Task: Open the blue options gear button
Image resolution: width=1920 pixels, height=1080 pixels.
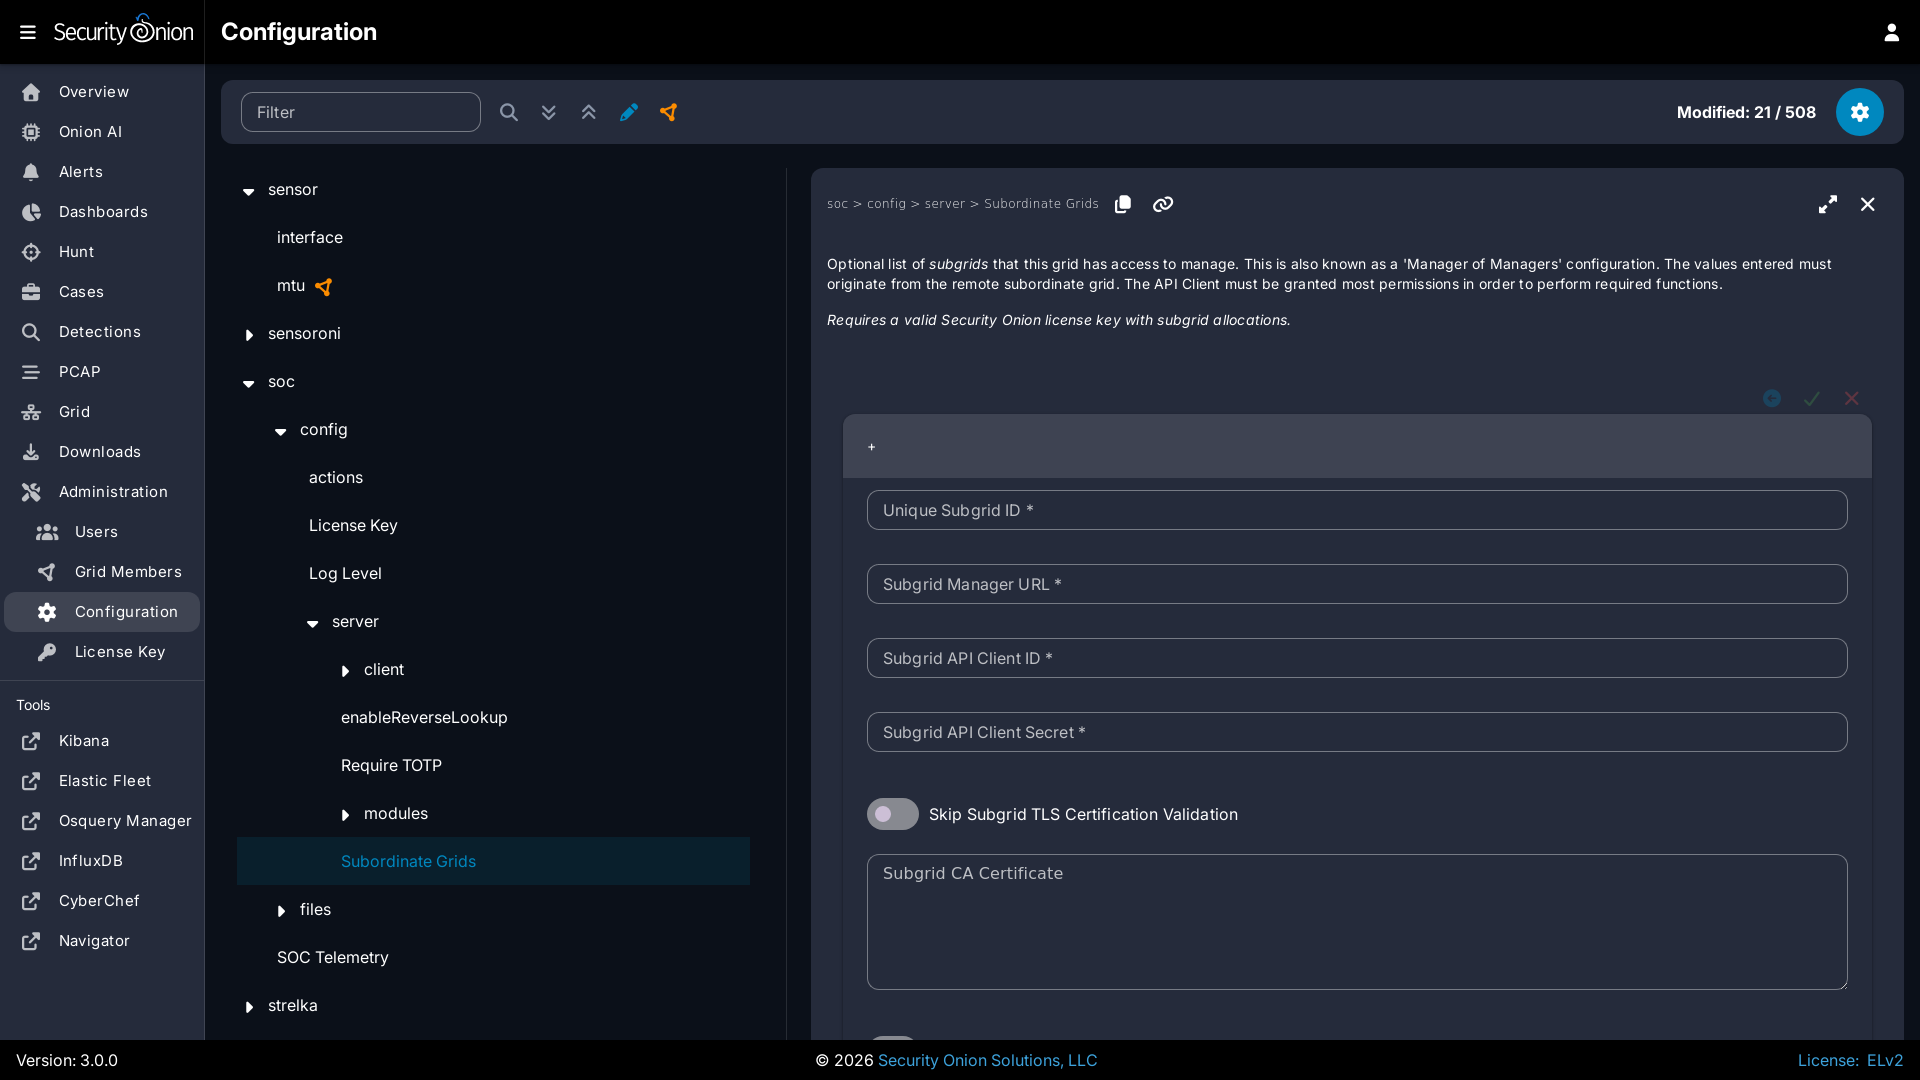Action: click(1859, 112)
